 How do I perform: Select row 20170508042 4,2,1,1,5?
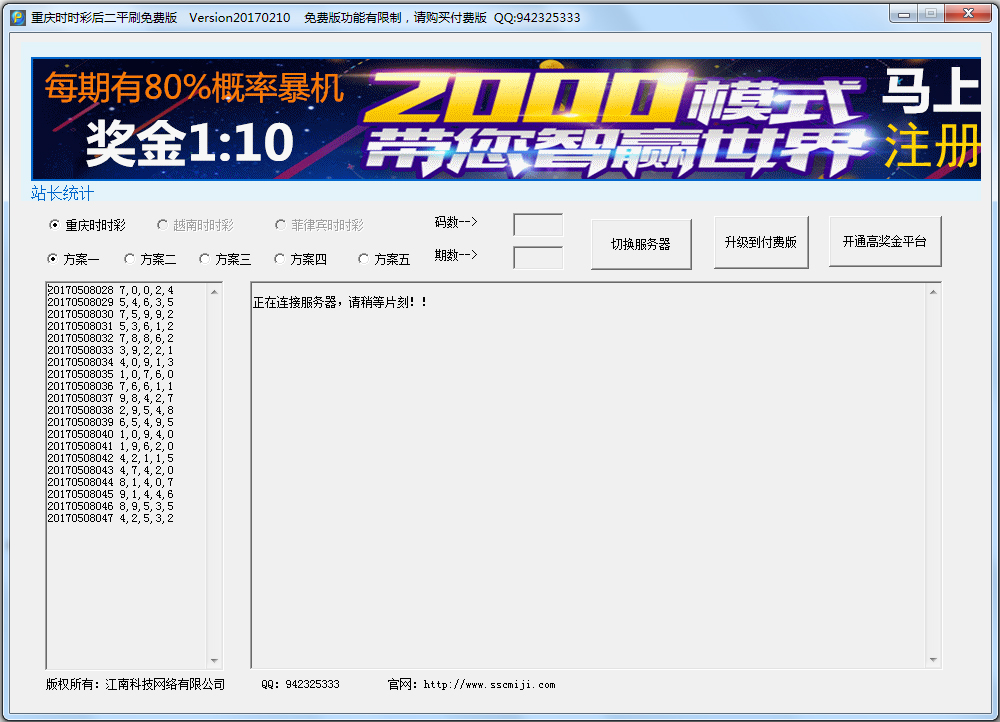click(110, 459)
